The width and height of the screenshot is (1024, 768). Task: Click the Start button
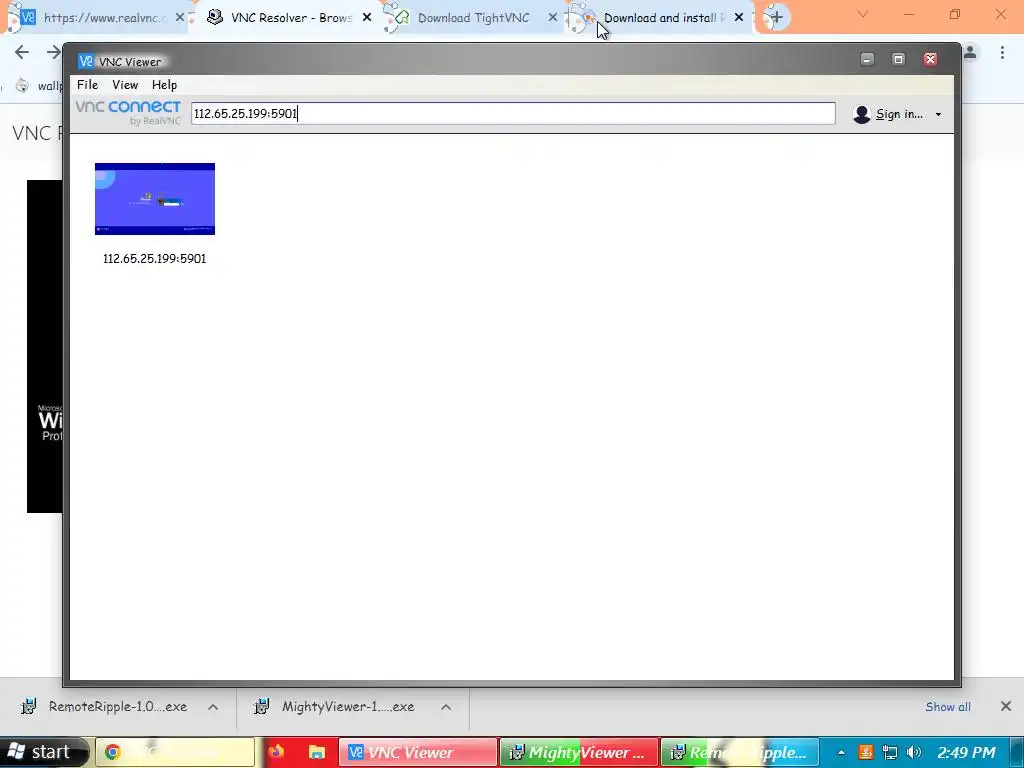click(x=43, y=752)
